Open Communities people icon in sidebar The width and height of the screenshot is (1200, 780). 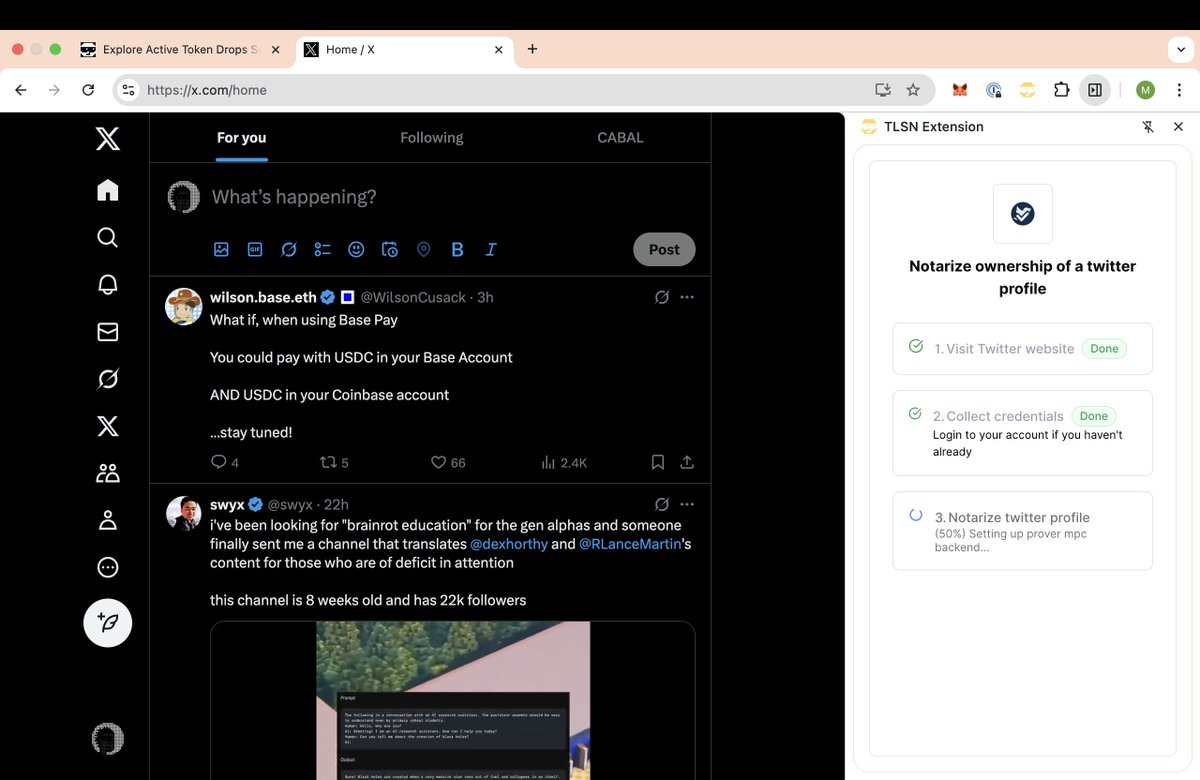(x=108, y=473)
